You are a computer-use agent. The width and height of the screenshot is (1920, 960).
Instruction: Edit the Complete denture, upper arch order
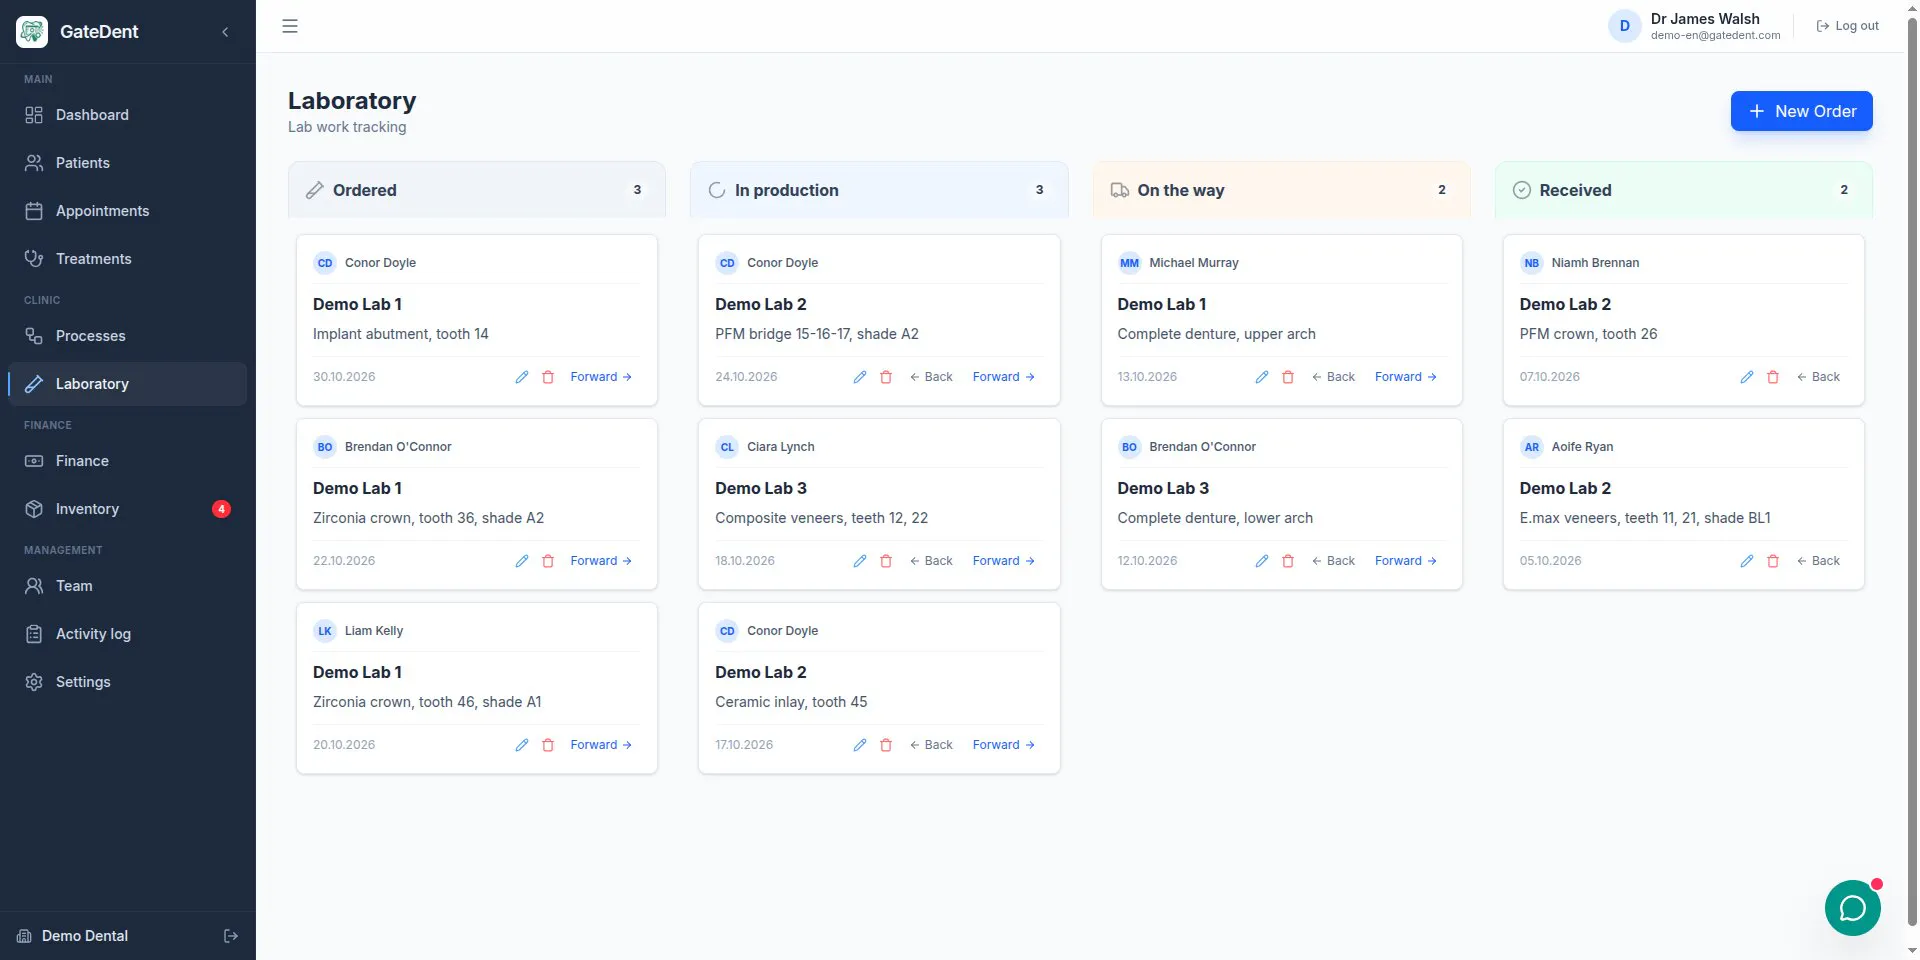1262,377
